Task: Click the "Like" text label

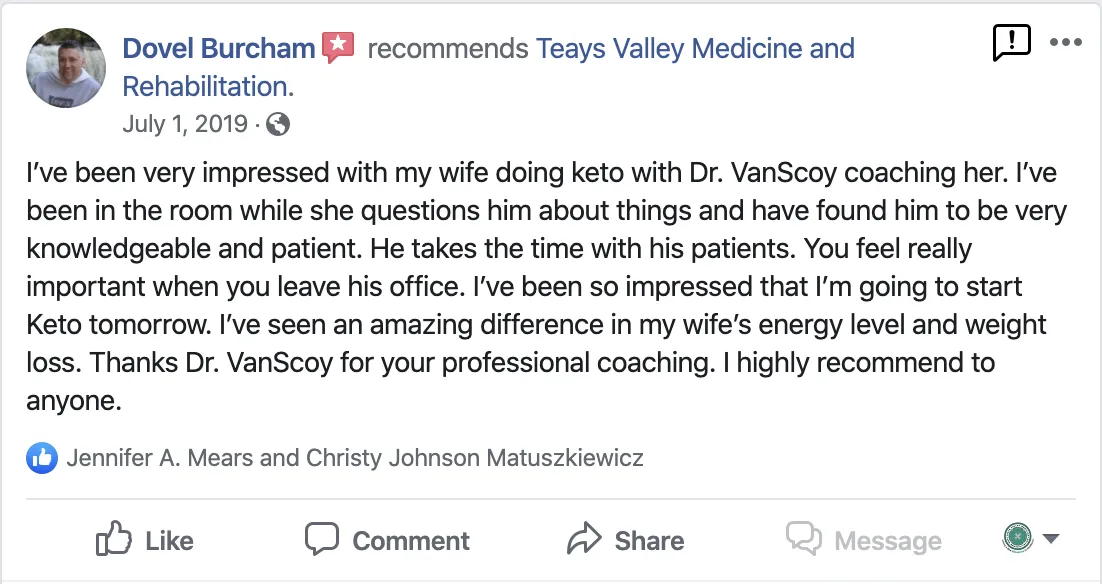Action: point(169,541)
